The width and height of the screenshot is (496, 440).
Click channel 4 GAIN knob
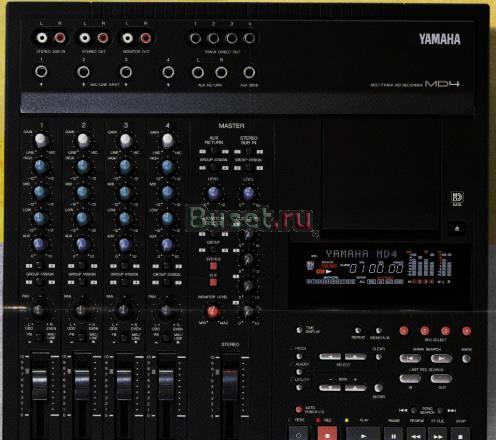(x=167, y=140)
